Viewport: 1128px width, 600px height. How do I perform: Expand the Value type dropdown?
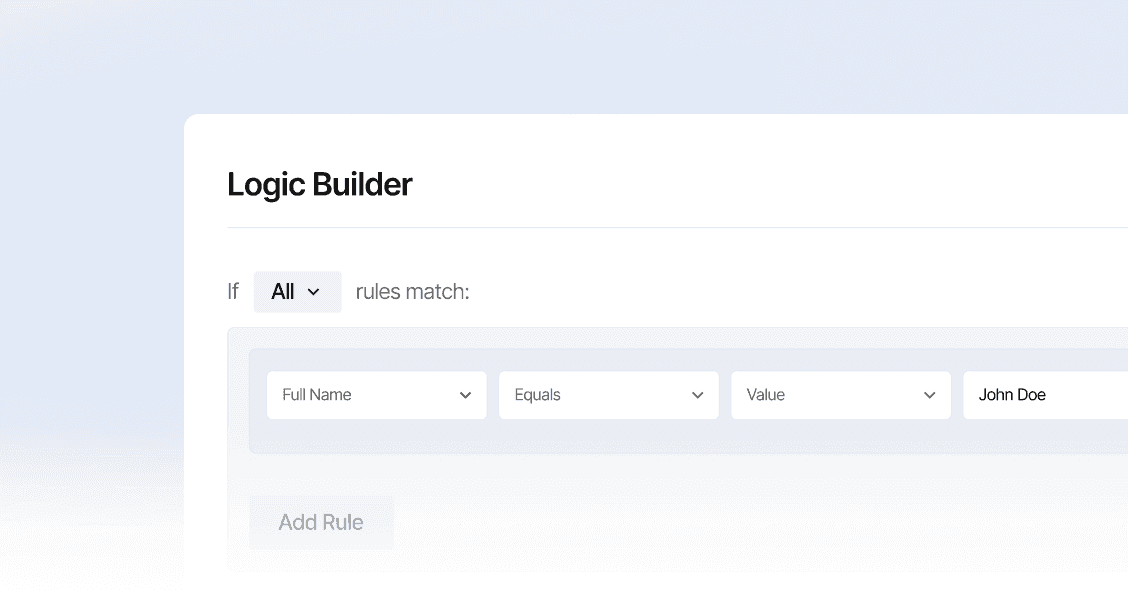(840, 395)
